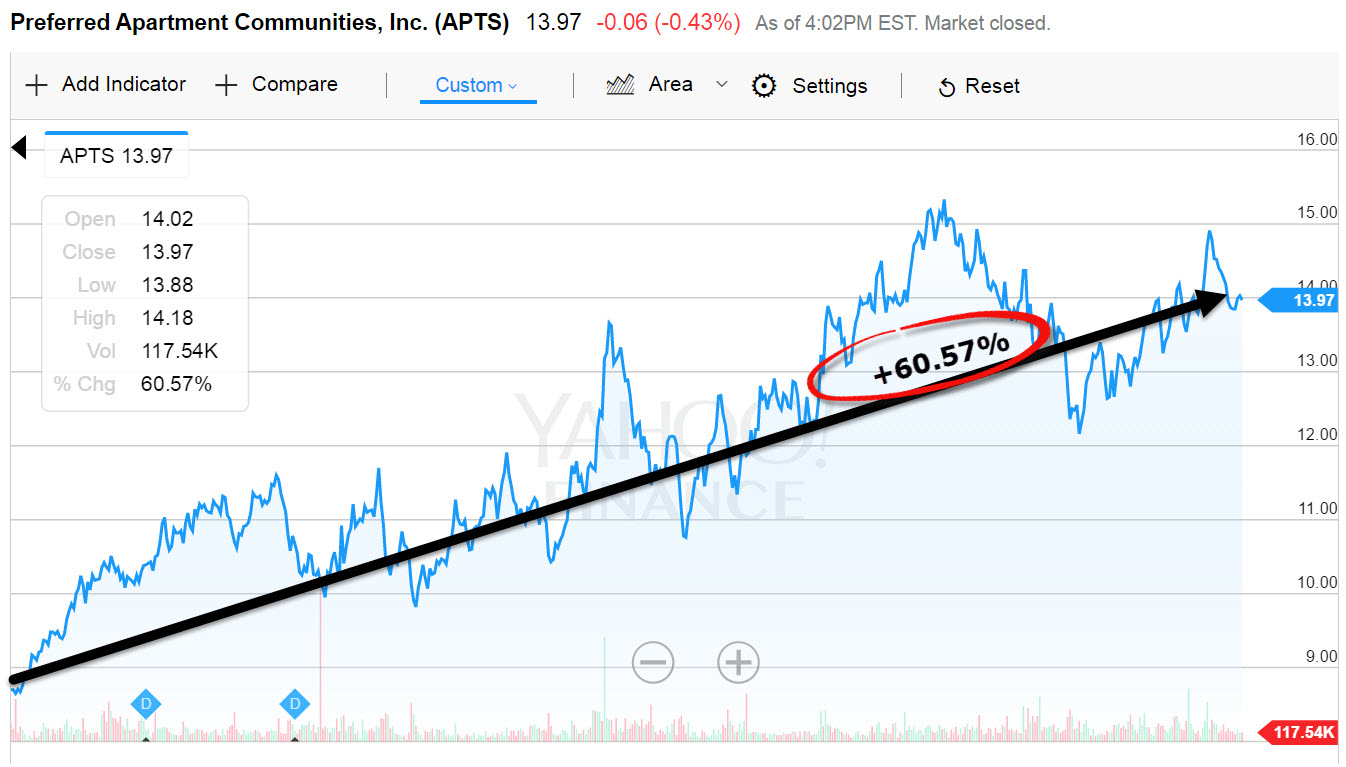
Task: Click the 'As of 4:02PM EST. Market closed.' text
Action: click(903, 23)
